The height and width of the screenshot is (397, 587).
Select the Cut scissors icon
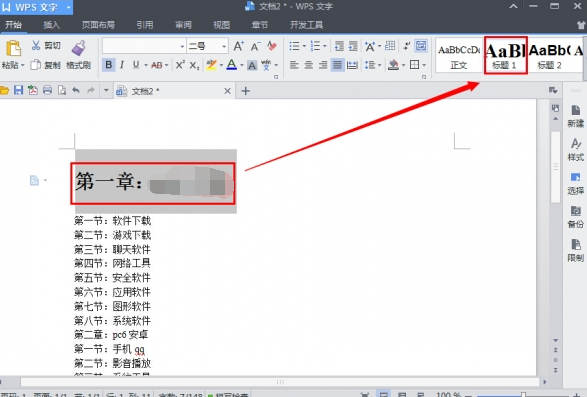click(x=36, y=46)
